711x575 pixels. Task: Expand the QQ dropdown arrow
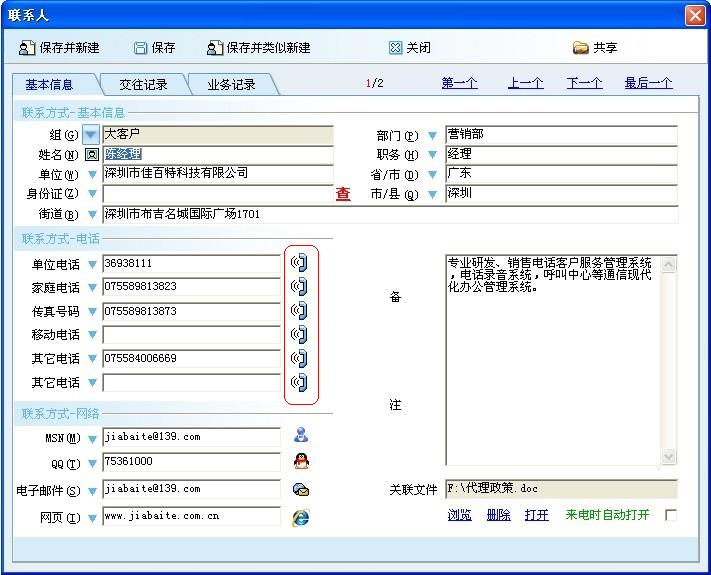tap(92, 464)
